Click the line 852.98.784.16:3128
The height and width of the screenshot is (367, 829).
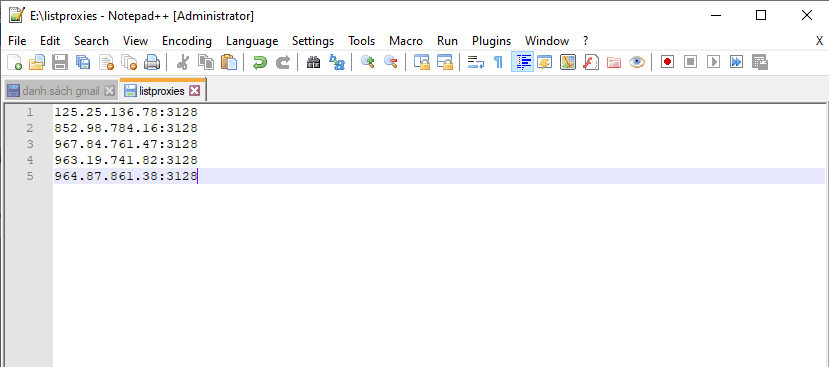(x=126, y=128)
